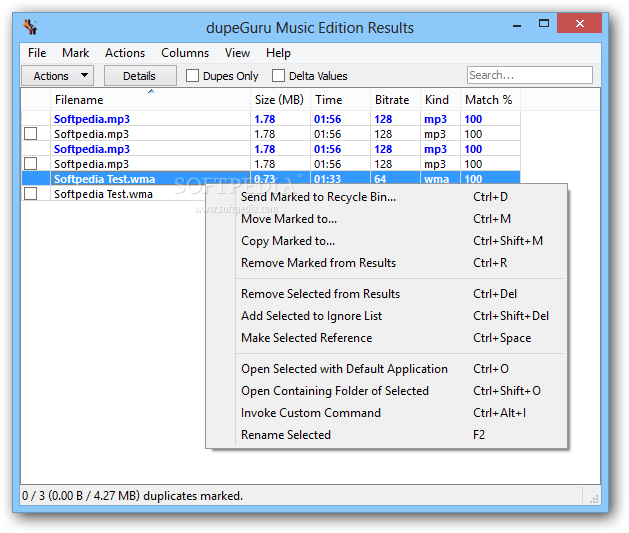Enable the Dupes Only checkbox
Viewport: 629px width, 533px height.
[x=192, y=76]
